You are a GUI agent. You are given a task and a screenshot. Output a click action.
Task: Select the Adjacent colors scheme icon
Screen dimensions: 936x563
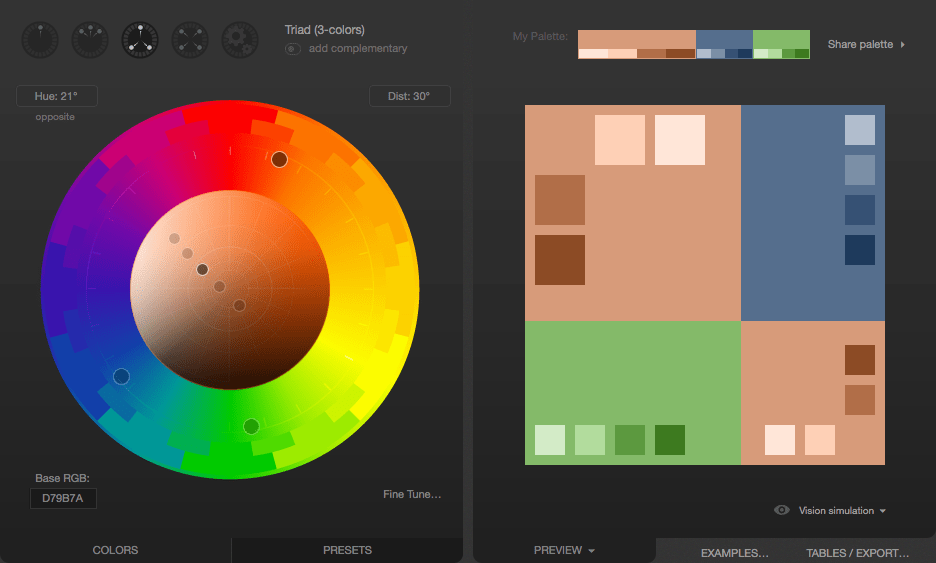click(90, 39)
